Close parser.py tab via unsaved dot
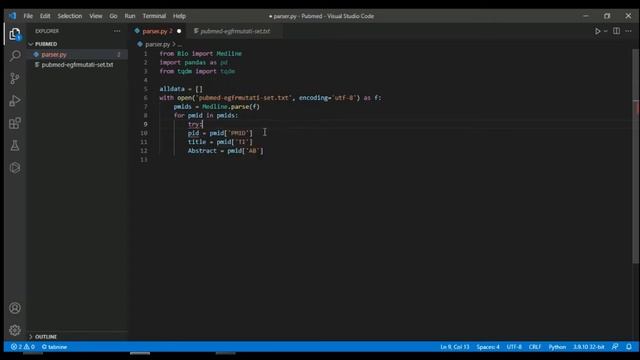Viewport: 640px width, 360px height. (179, 31)
